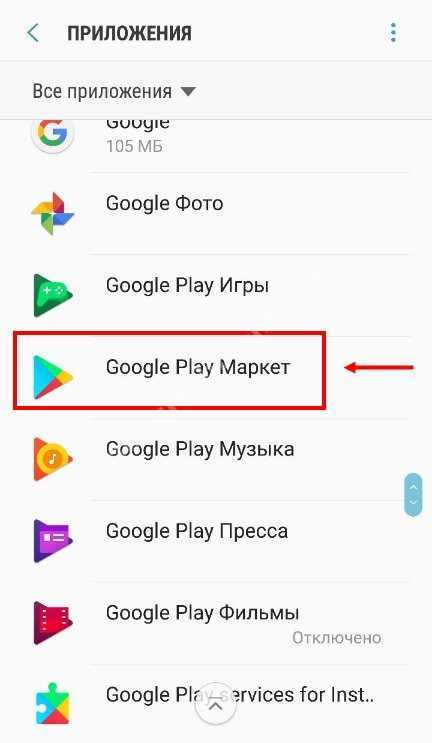Click the fast scroll handle
Image resolution: width=432 pixels, height=743 pixels.
coord(413,495)
